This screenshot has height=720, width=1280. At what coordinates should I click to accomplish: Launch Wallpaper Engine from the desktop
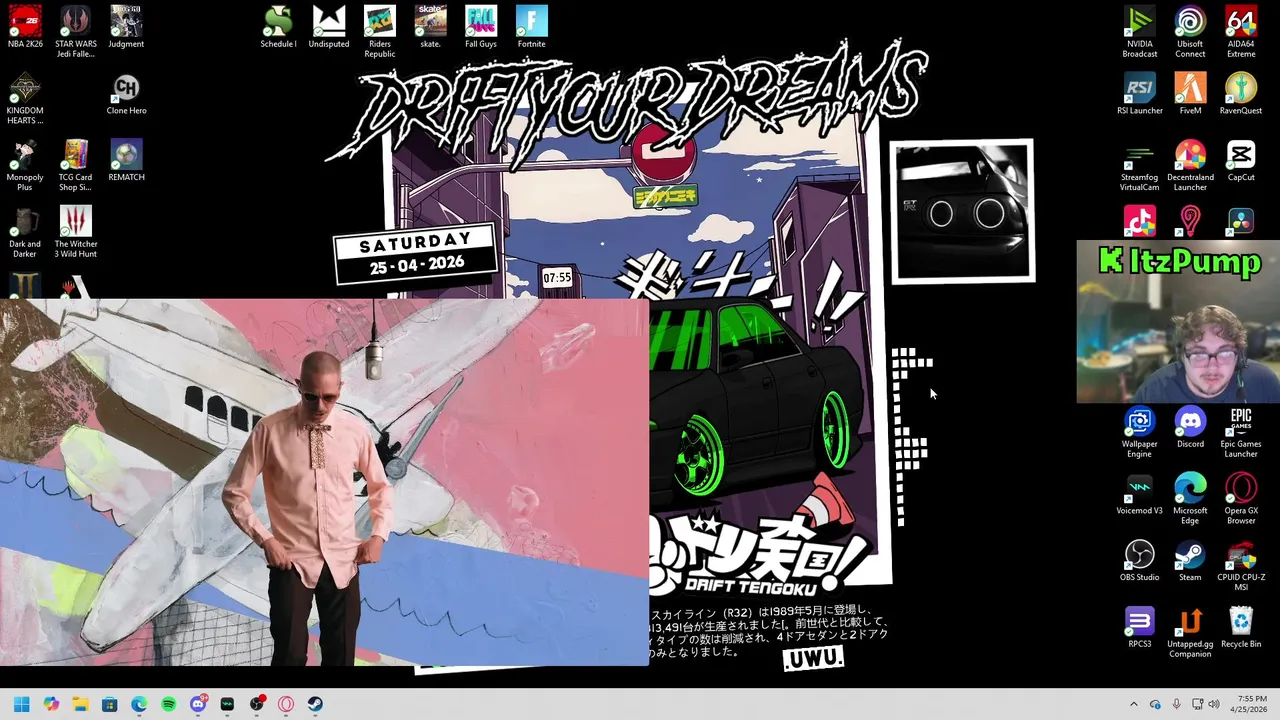1139,431
